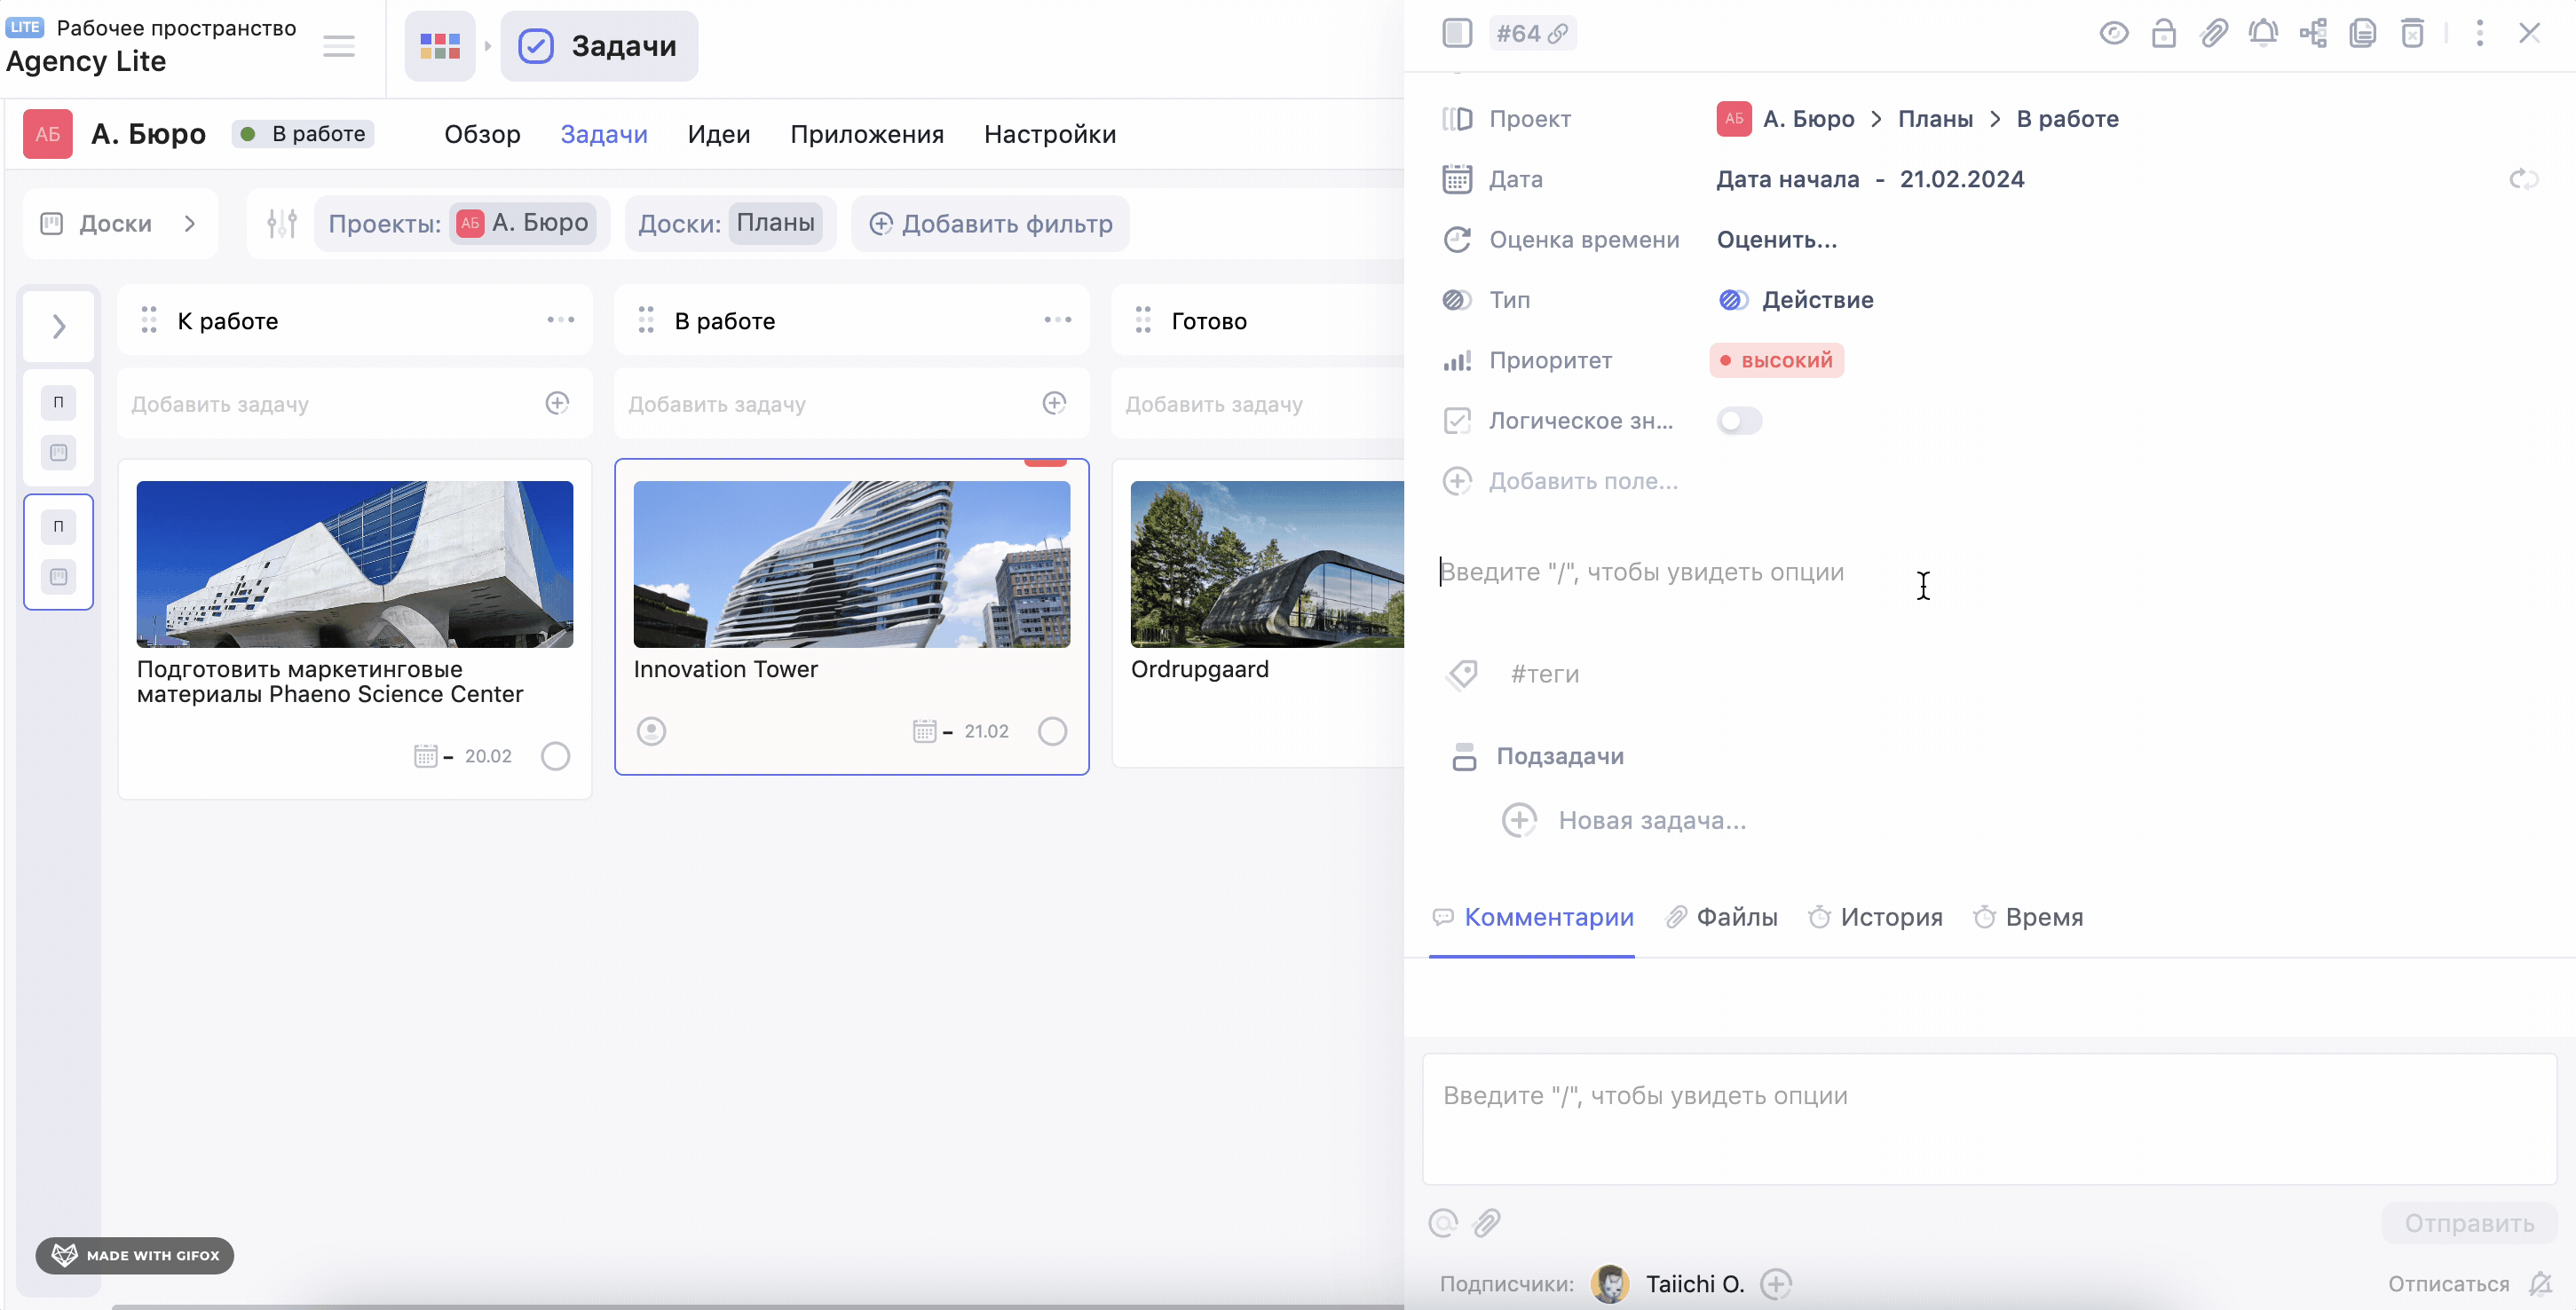Open the В работе project status dropdown
The width and height of the screenshot is (2576, 1310).
303,134
